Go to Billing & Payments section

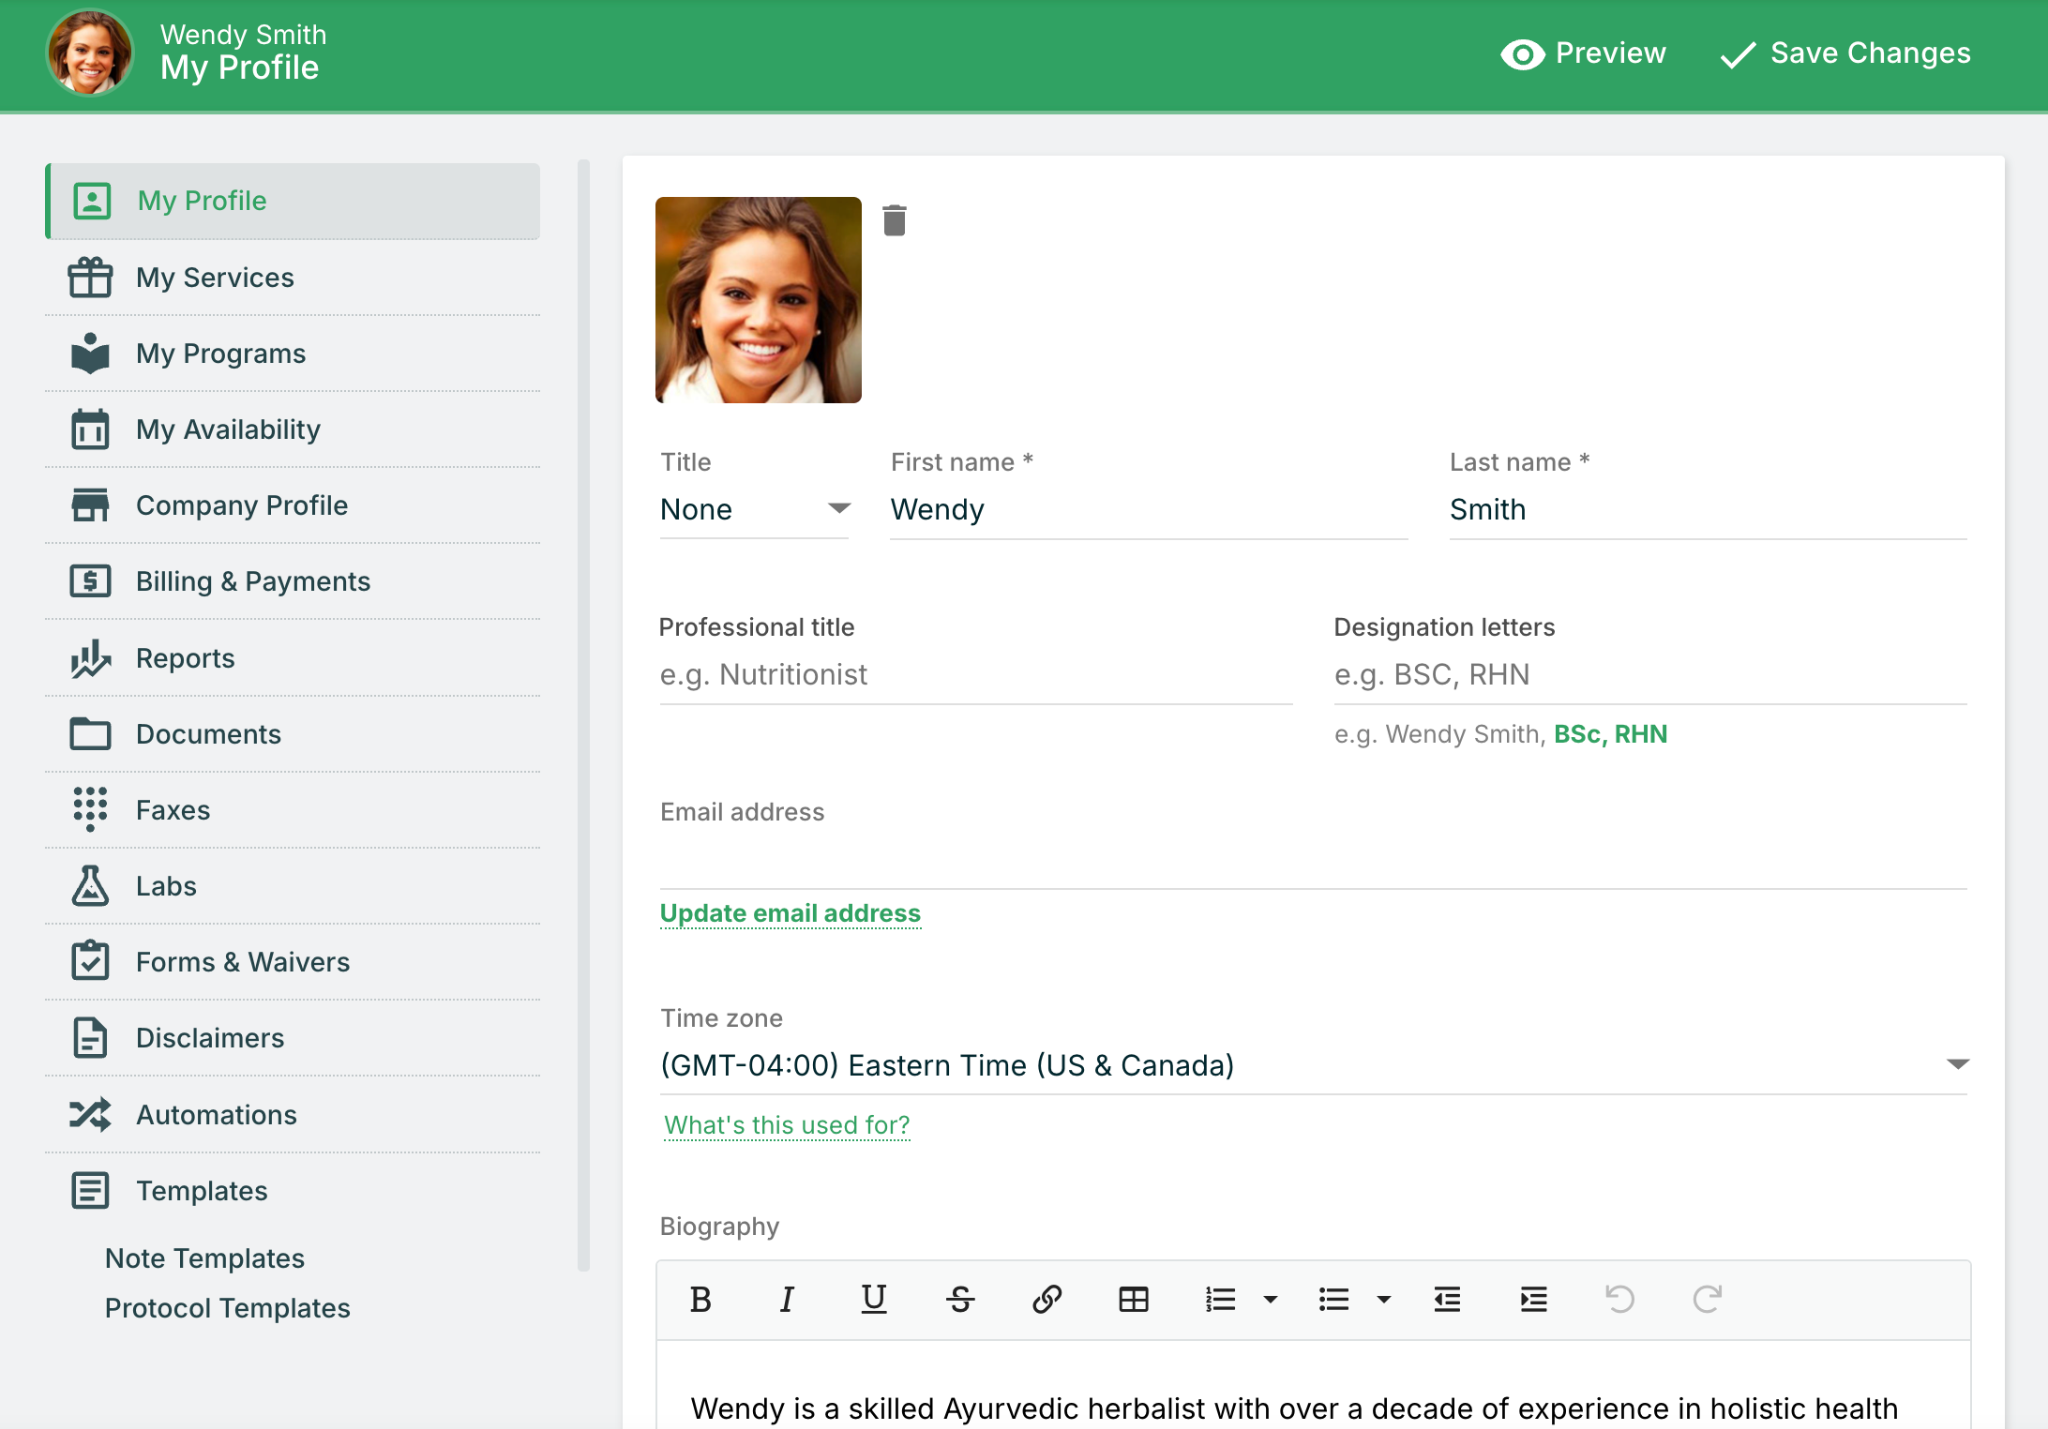pos(253,581)
